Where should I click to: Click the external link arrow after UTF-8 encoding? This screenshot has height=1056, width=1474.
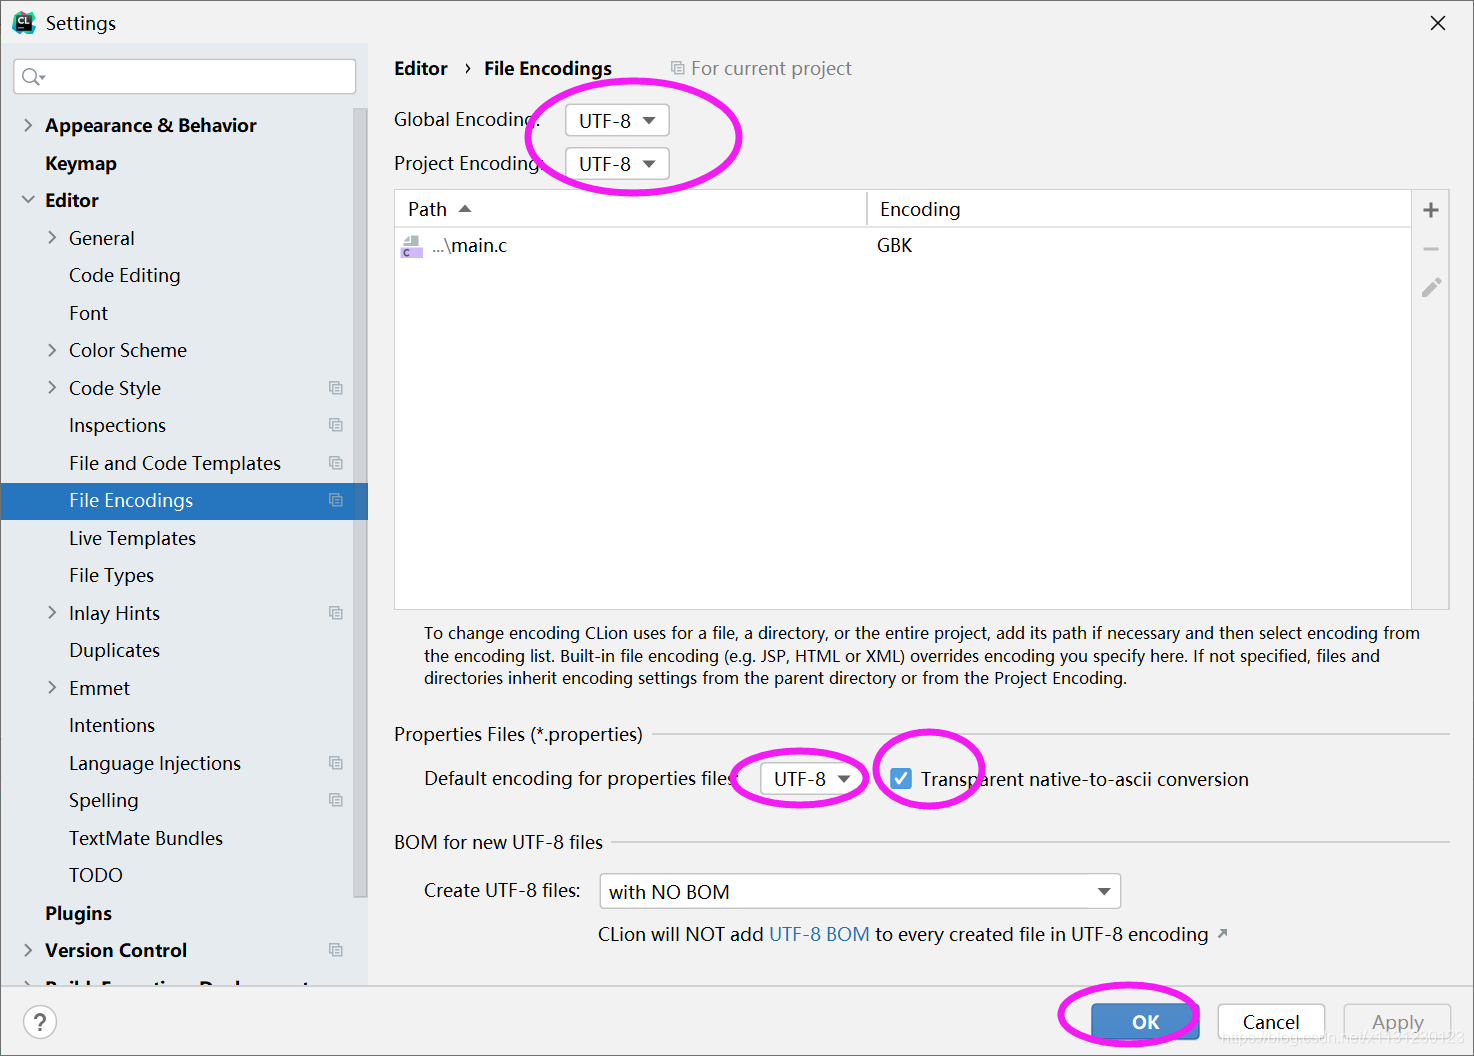[x=1222, y=933]
